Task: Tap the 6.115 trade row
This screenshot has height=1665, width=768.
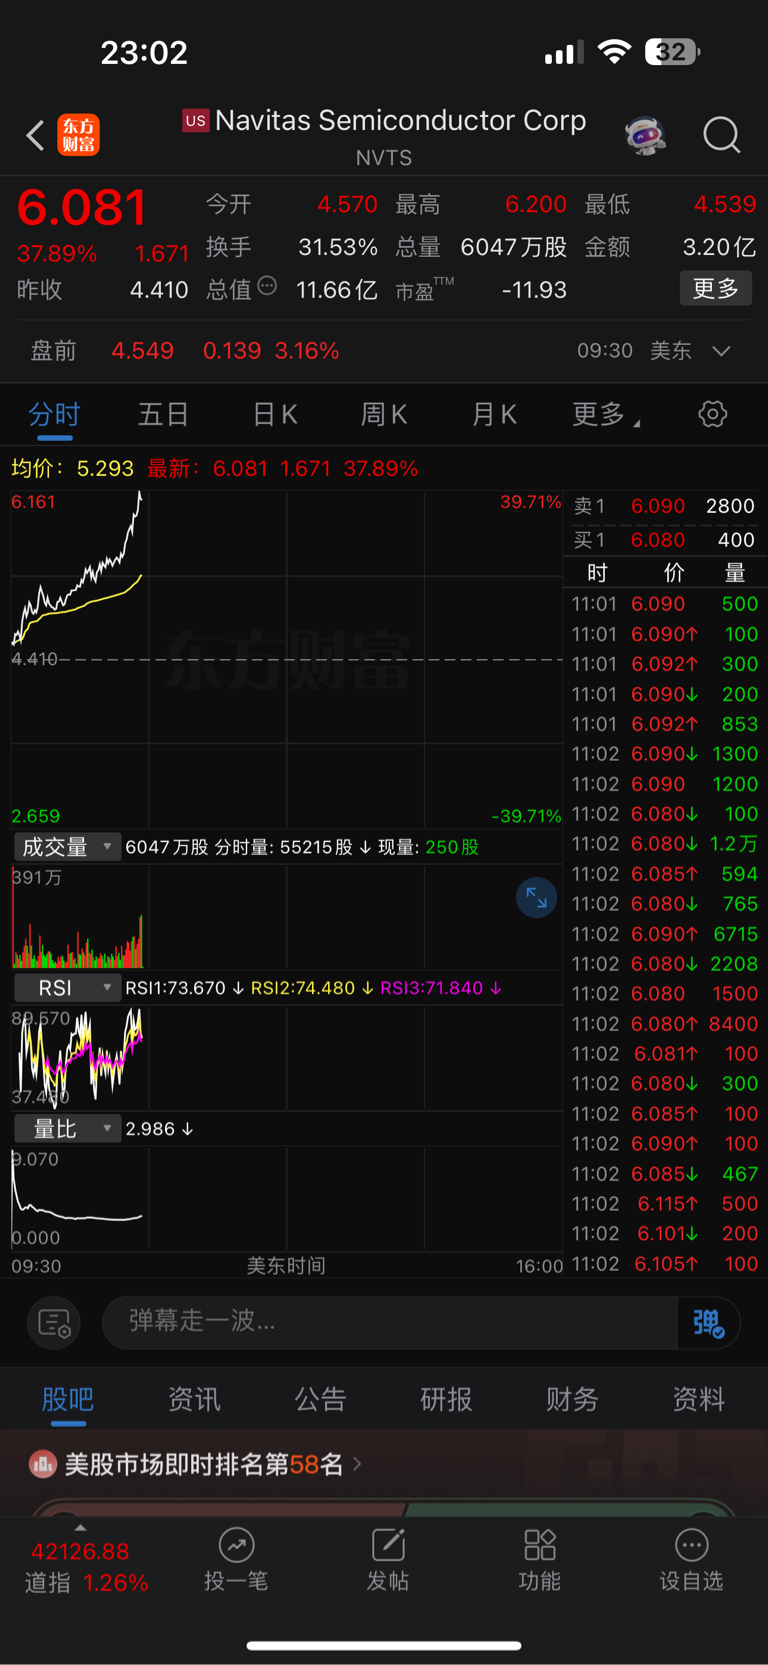Action: (665, 1204)
